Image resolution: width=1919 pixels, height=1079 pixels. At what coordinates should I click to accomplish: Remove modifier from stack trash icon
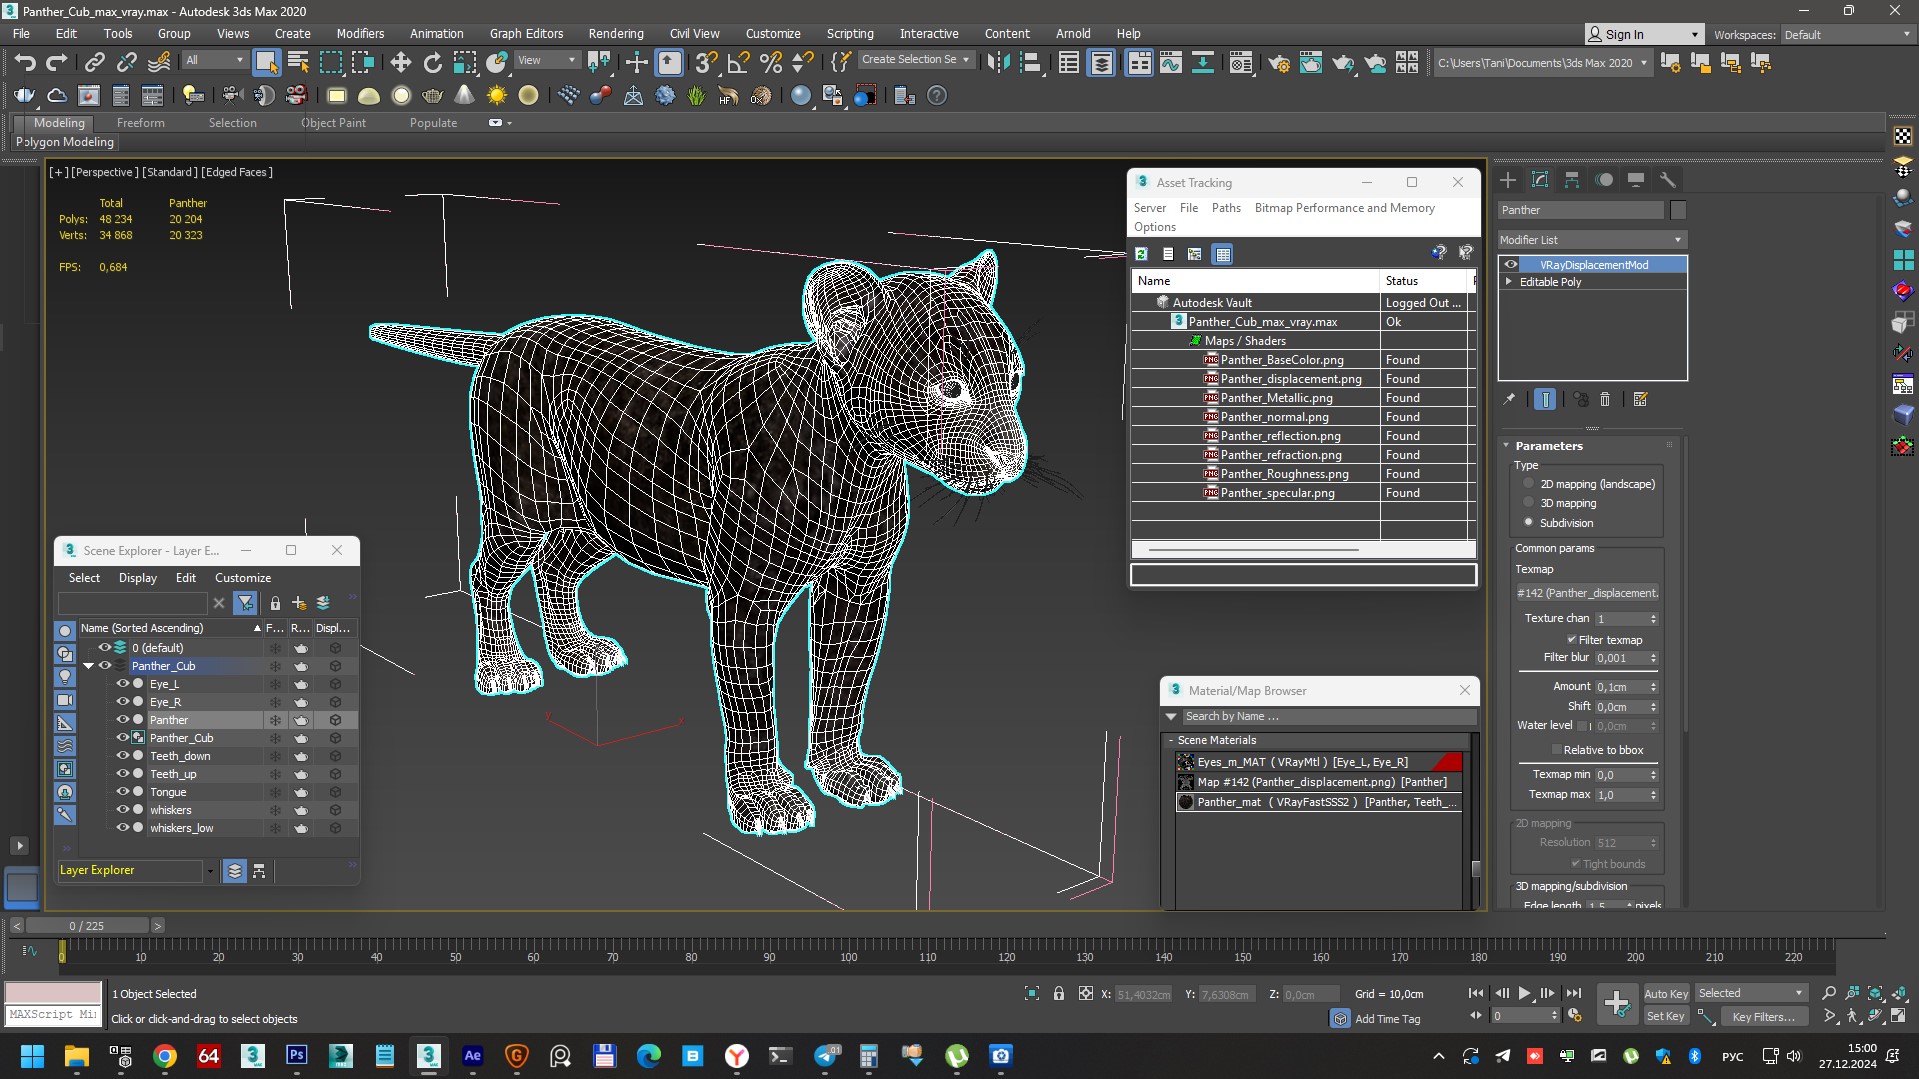[1605, 399]
